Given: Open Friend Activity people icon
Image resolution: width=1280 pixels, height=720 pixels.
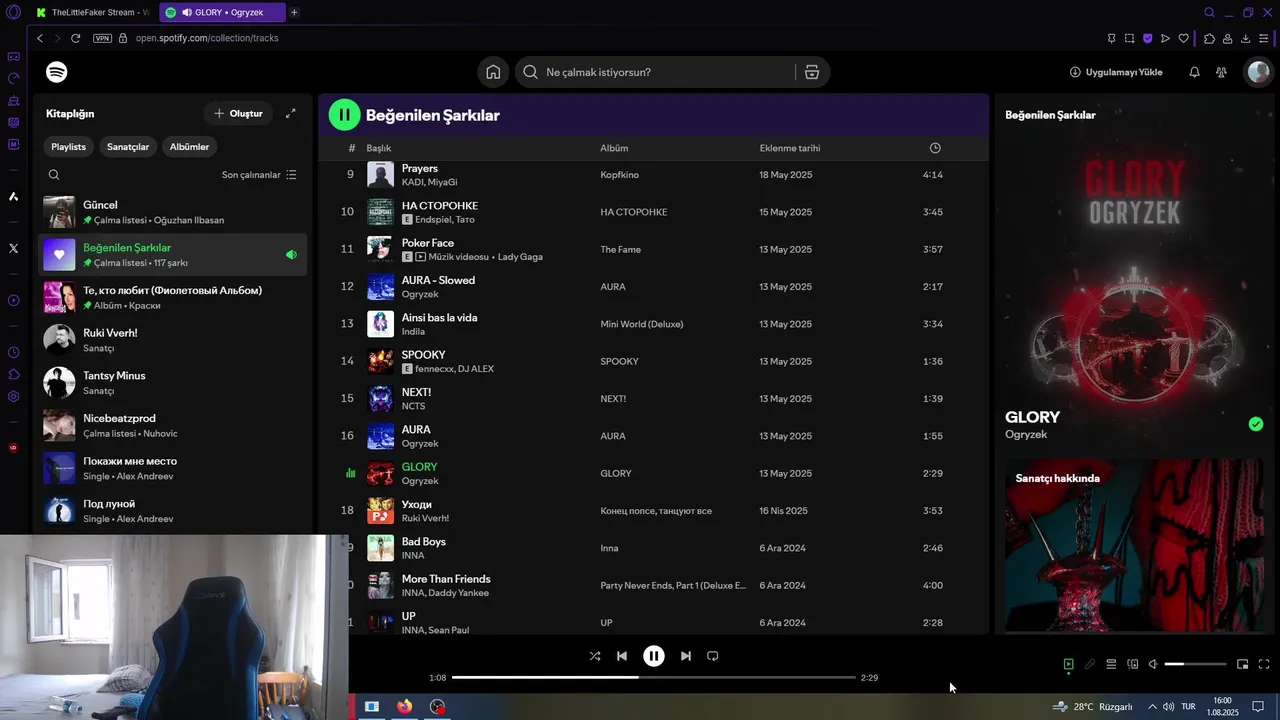Looking at the screenshot, I should coord(1221,72).
